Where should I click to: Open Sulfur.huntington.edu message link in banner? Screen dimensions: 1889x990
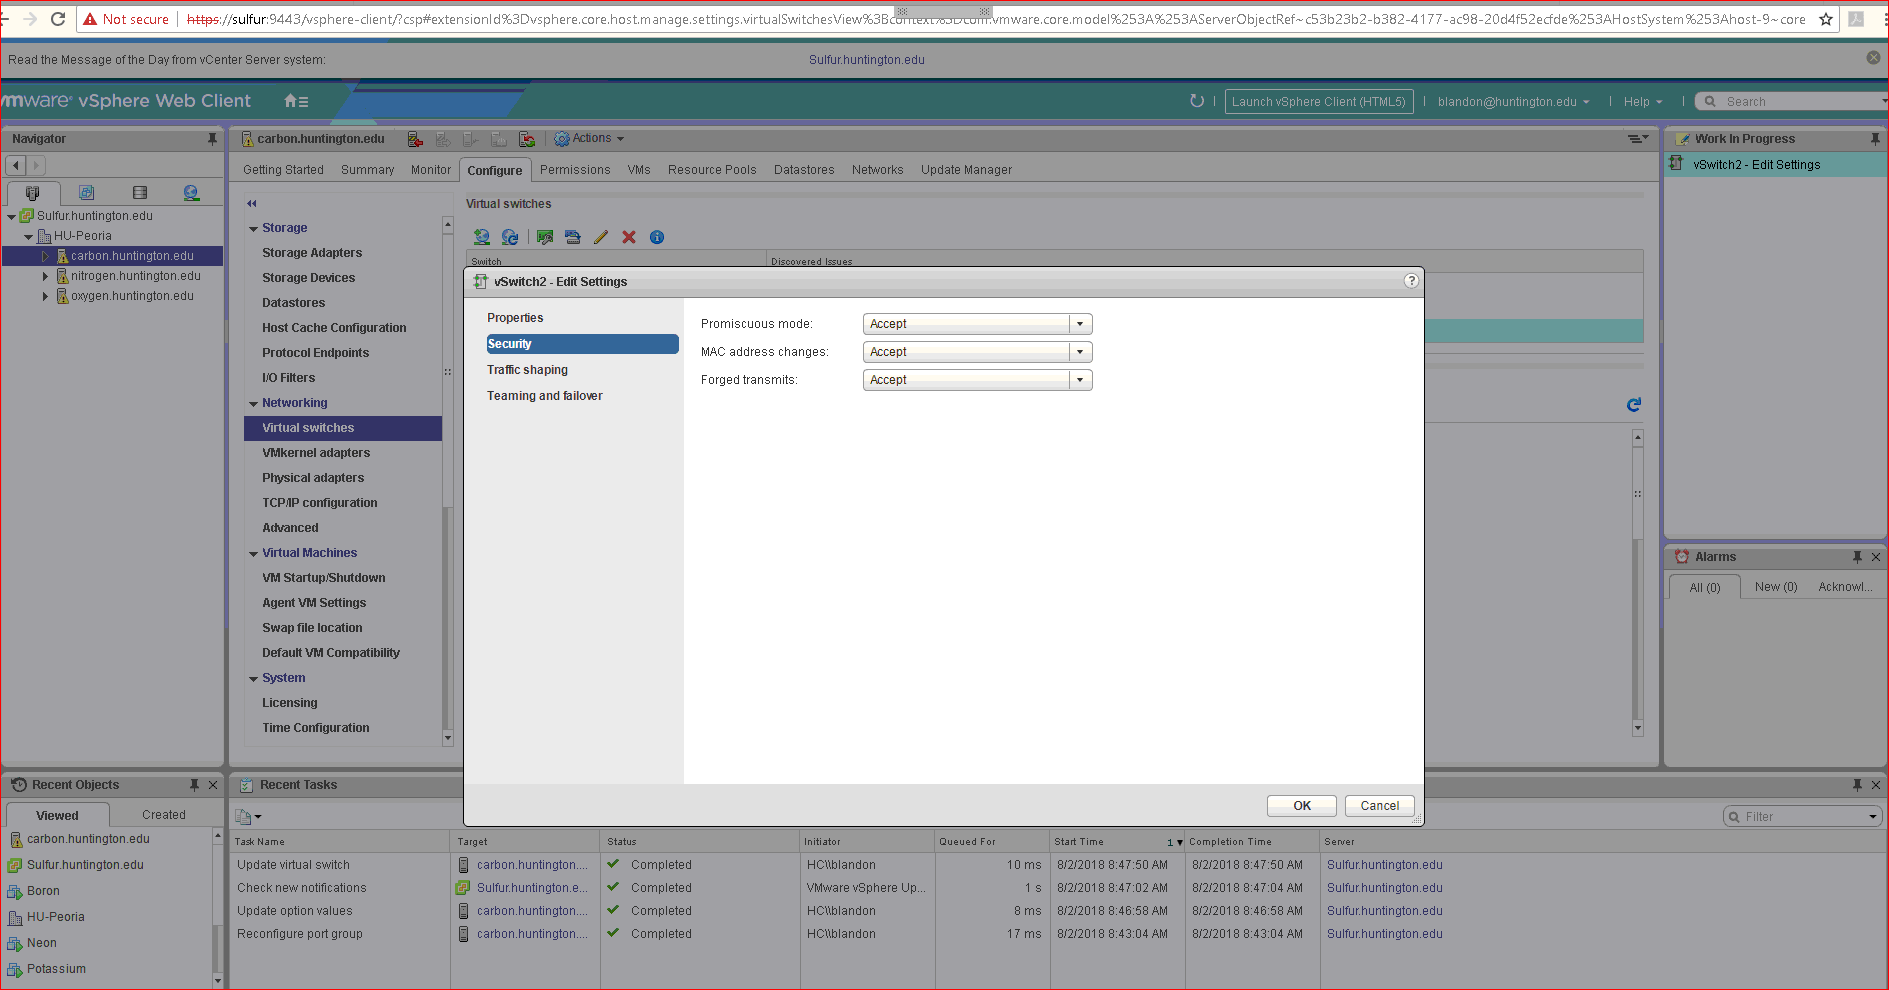click(x=866, y=60)
